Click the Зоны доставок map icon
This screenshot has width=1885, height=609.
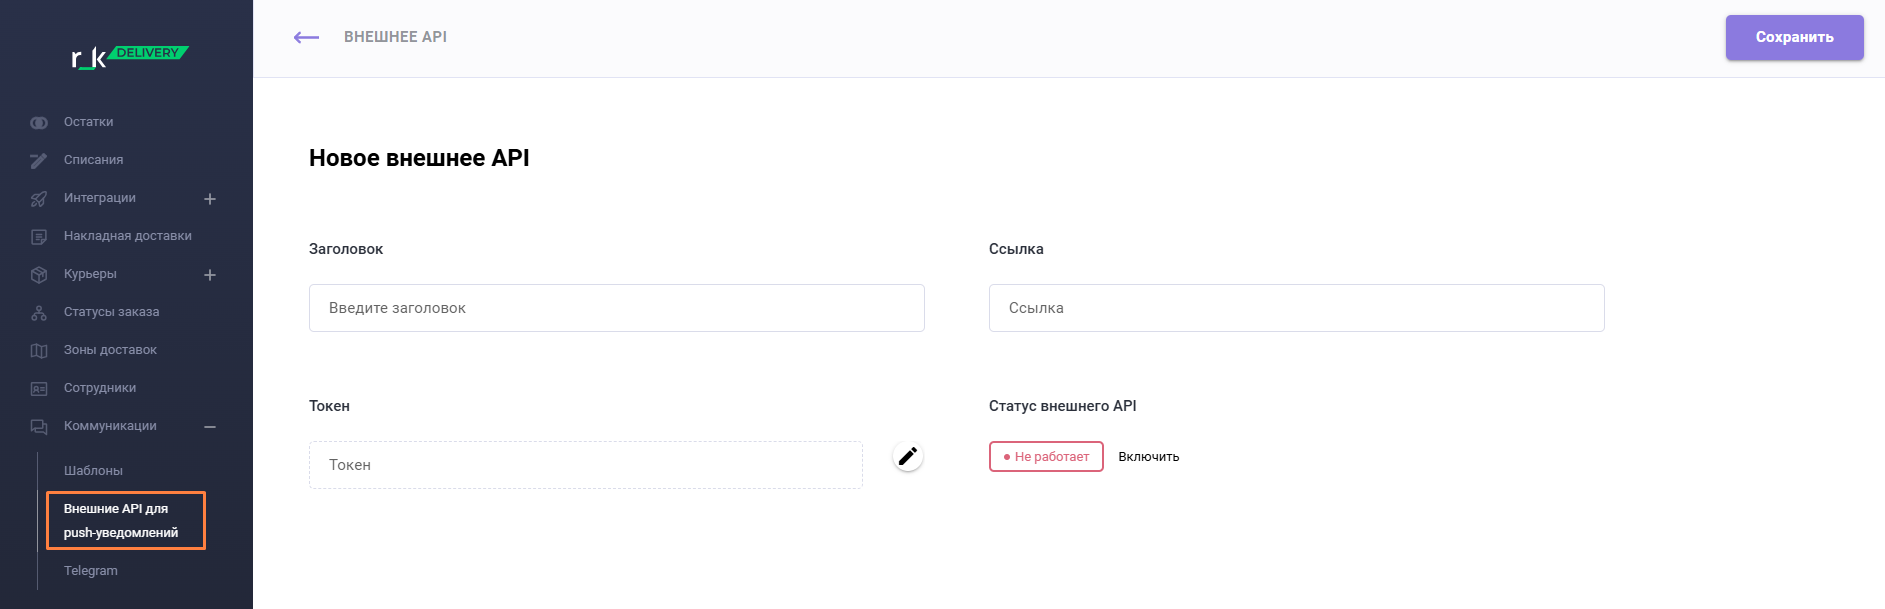coord(39,351)
